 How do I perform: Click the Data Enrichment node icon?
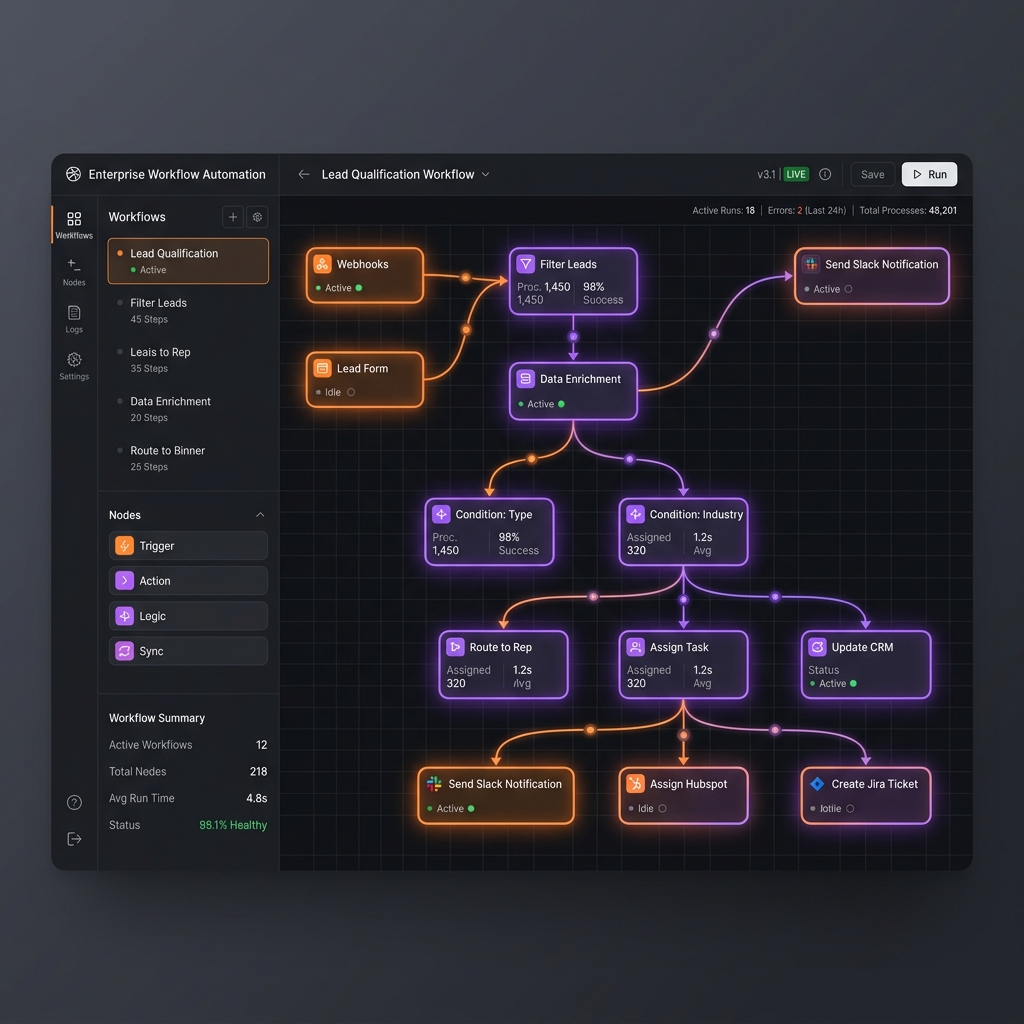coord(525,379)
